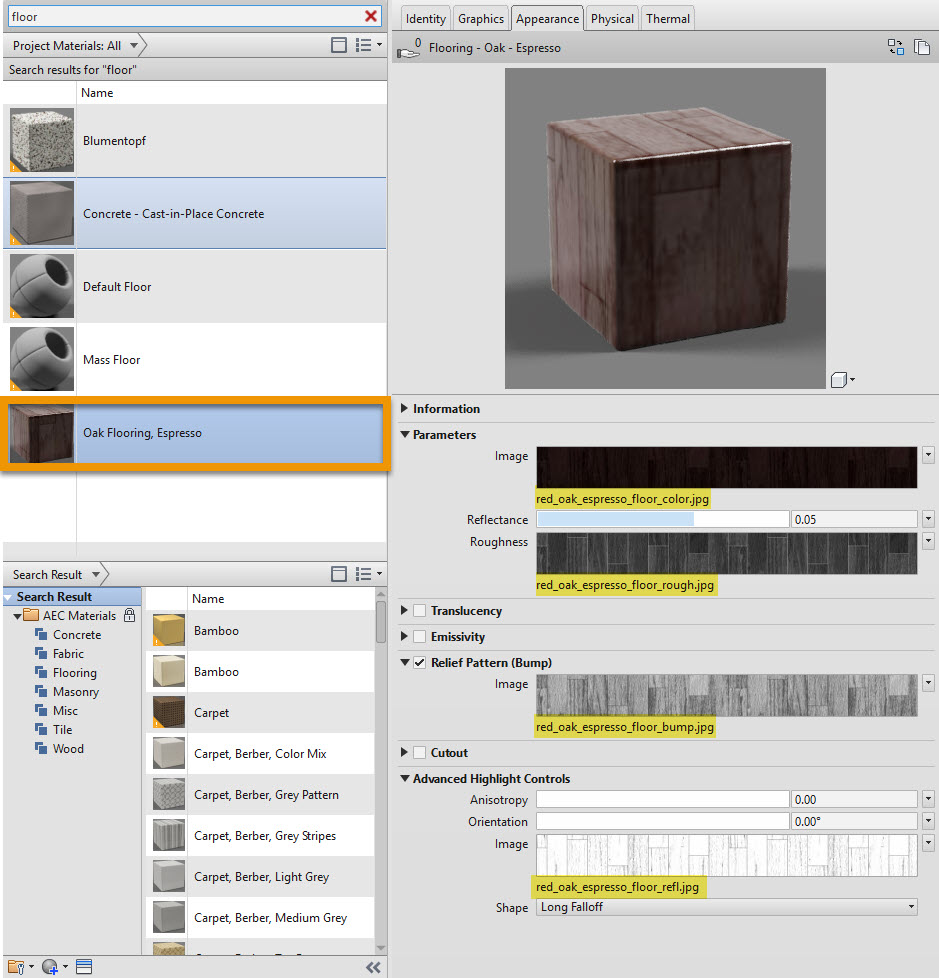Viewport: 939px width, 978px height.
Task: Click the red_oak_espresso_floor_color.jpg file link
Action: coord(623,499)
